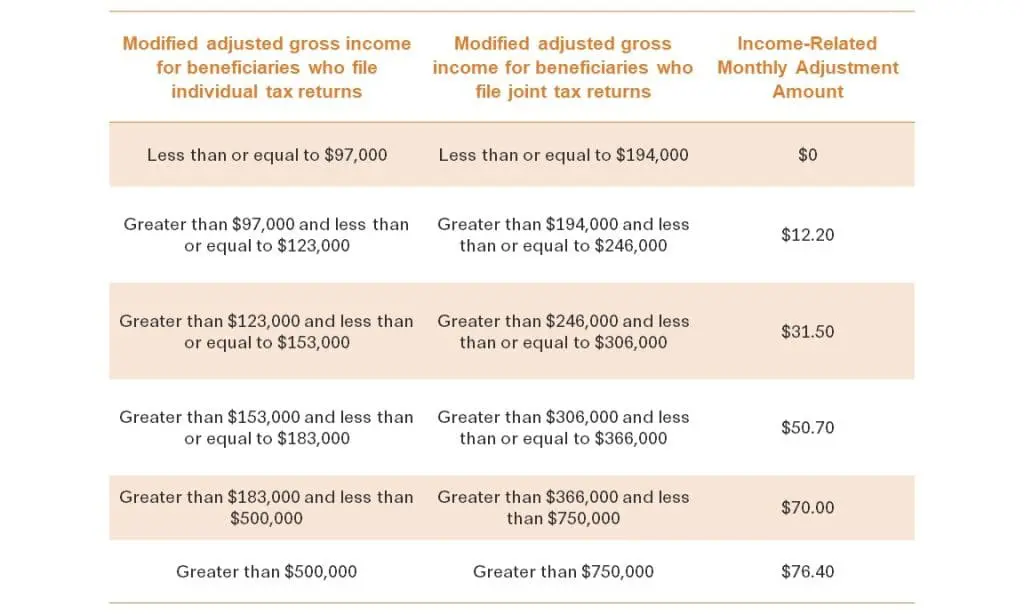Screen dimensions: 1024x614
Task: Click 'Less than or equal to $194,000' cell
Action: click(563, 155)
